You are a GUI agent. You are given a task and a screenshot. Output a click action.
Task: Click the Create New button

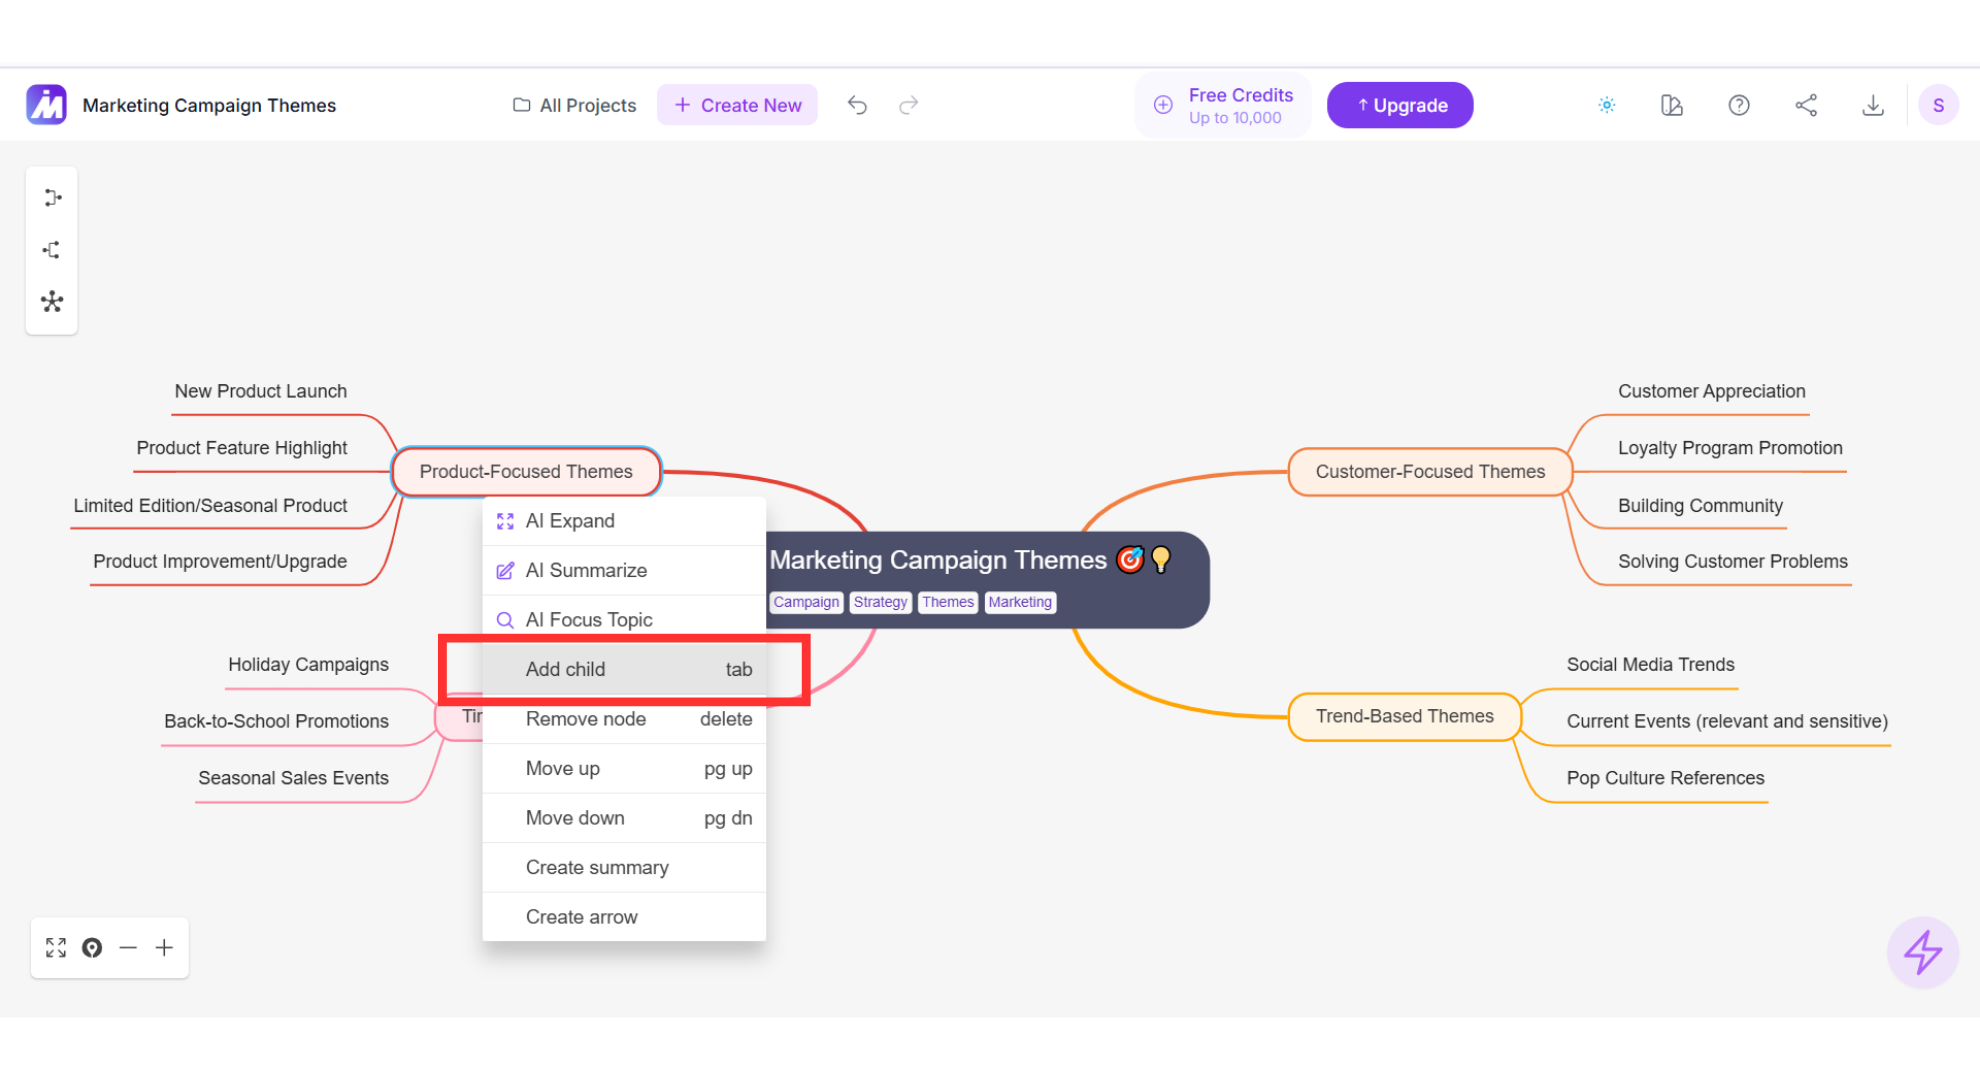tap(737, 105)
